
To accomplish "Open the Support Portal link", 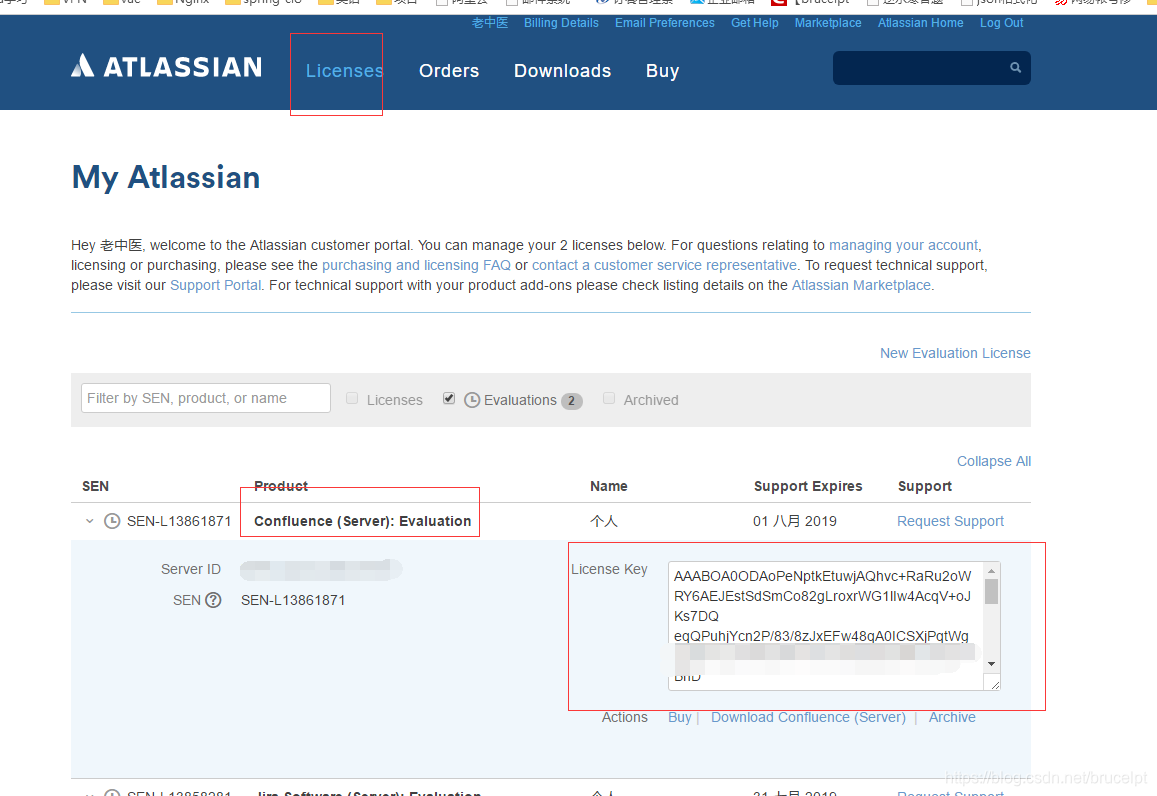I will [215, 285].
